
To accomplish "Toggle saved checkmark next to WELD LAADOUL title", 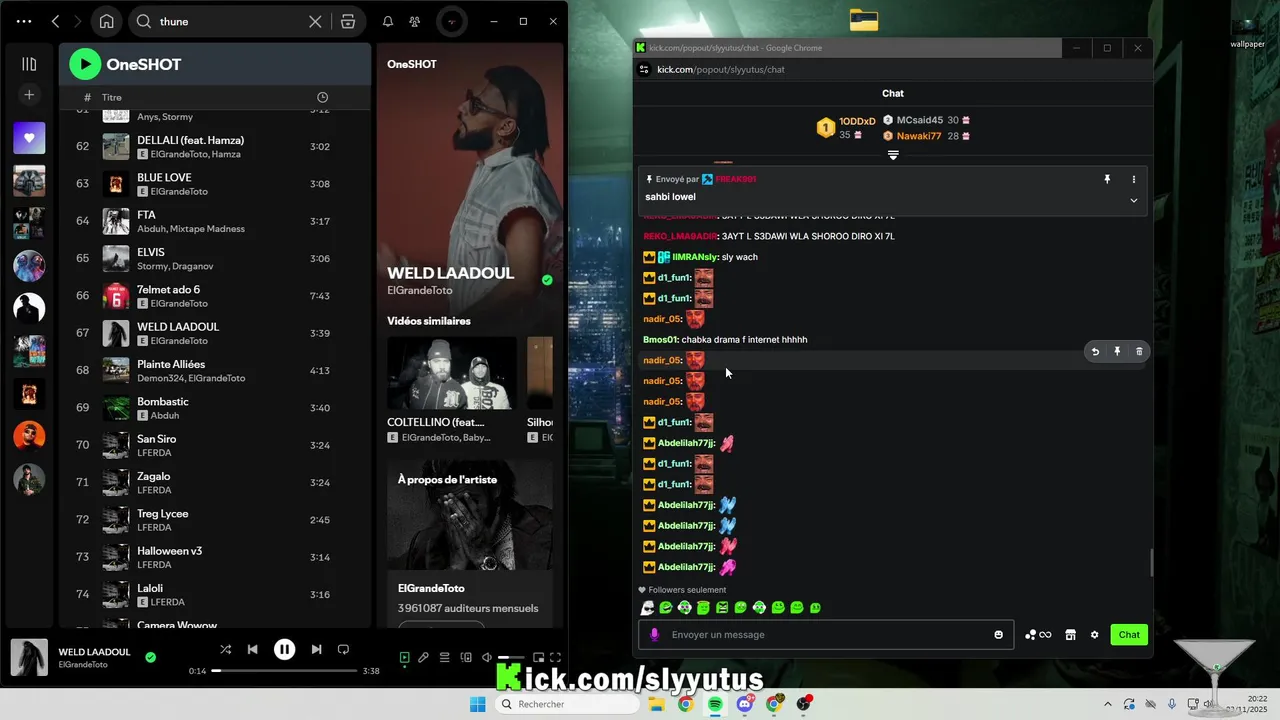I will 547,280.
